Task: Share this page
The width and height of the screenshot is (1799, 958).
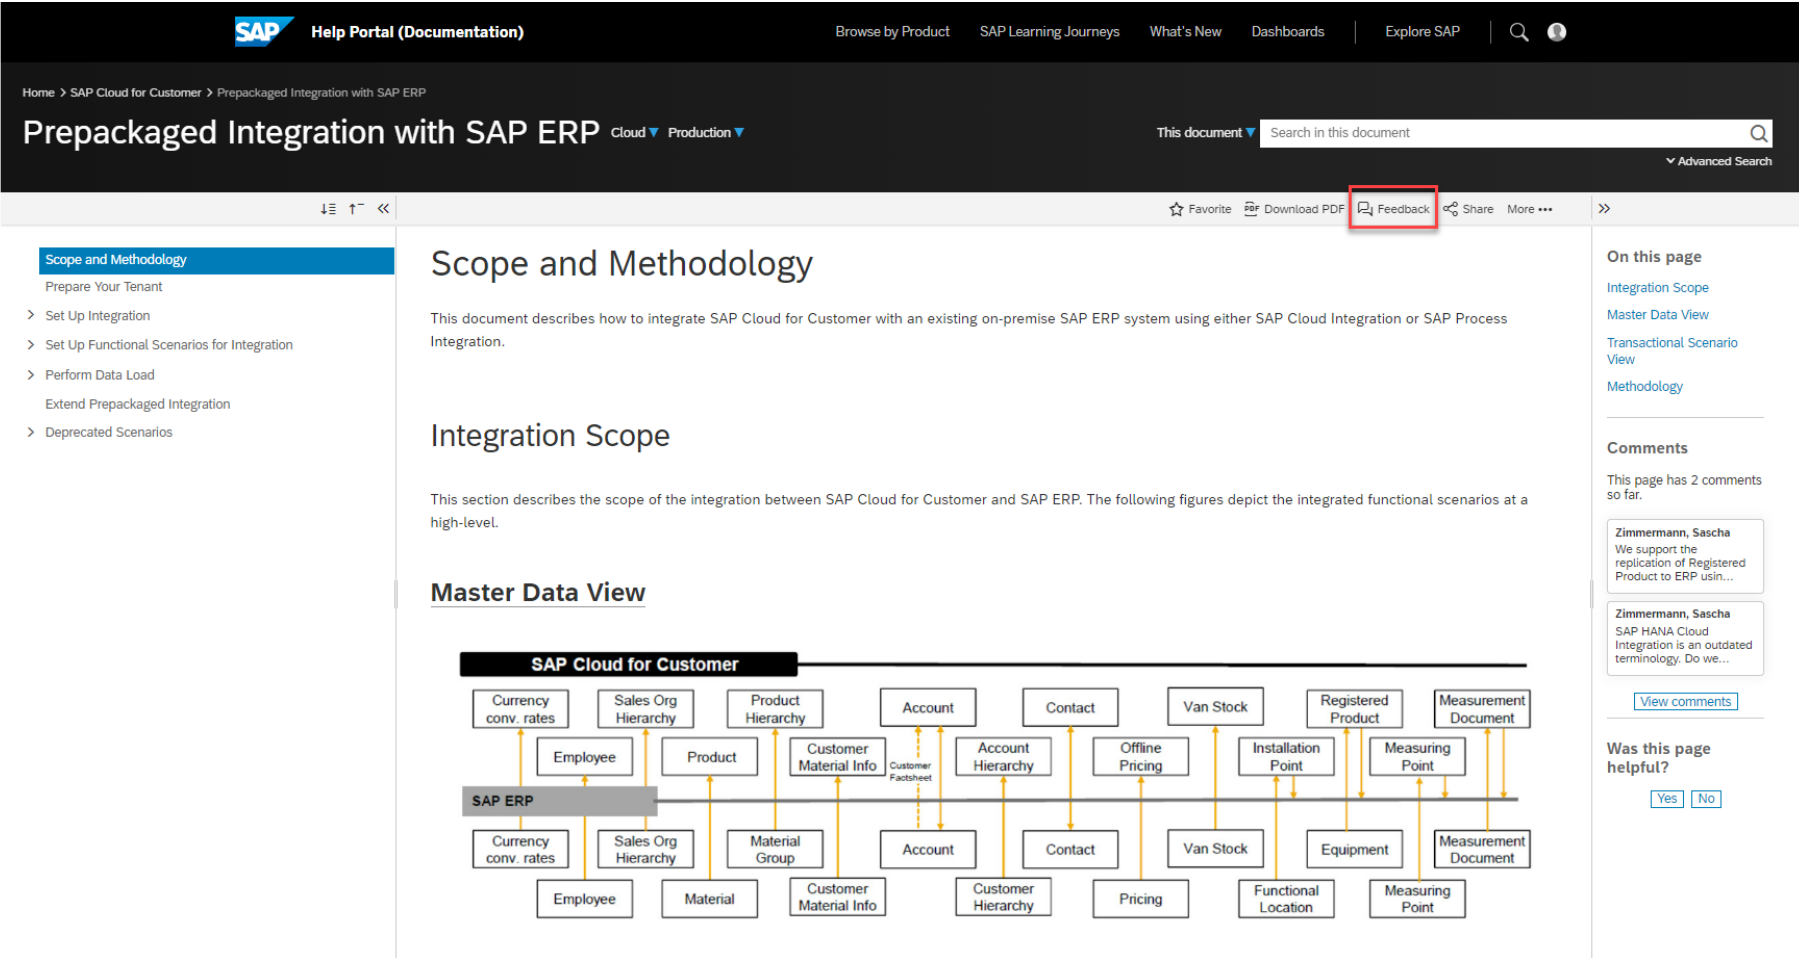Action: pyautogui.click(x=1468, y=209)
